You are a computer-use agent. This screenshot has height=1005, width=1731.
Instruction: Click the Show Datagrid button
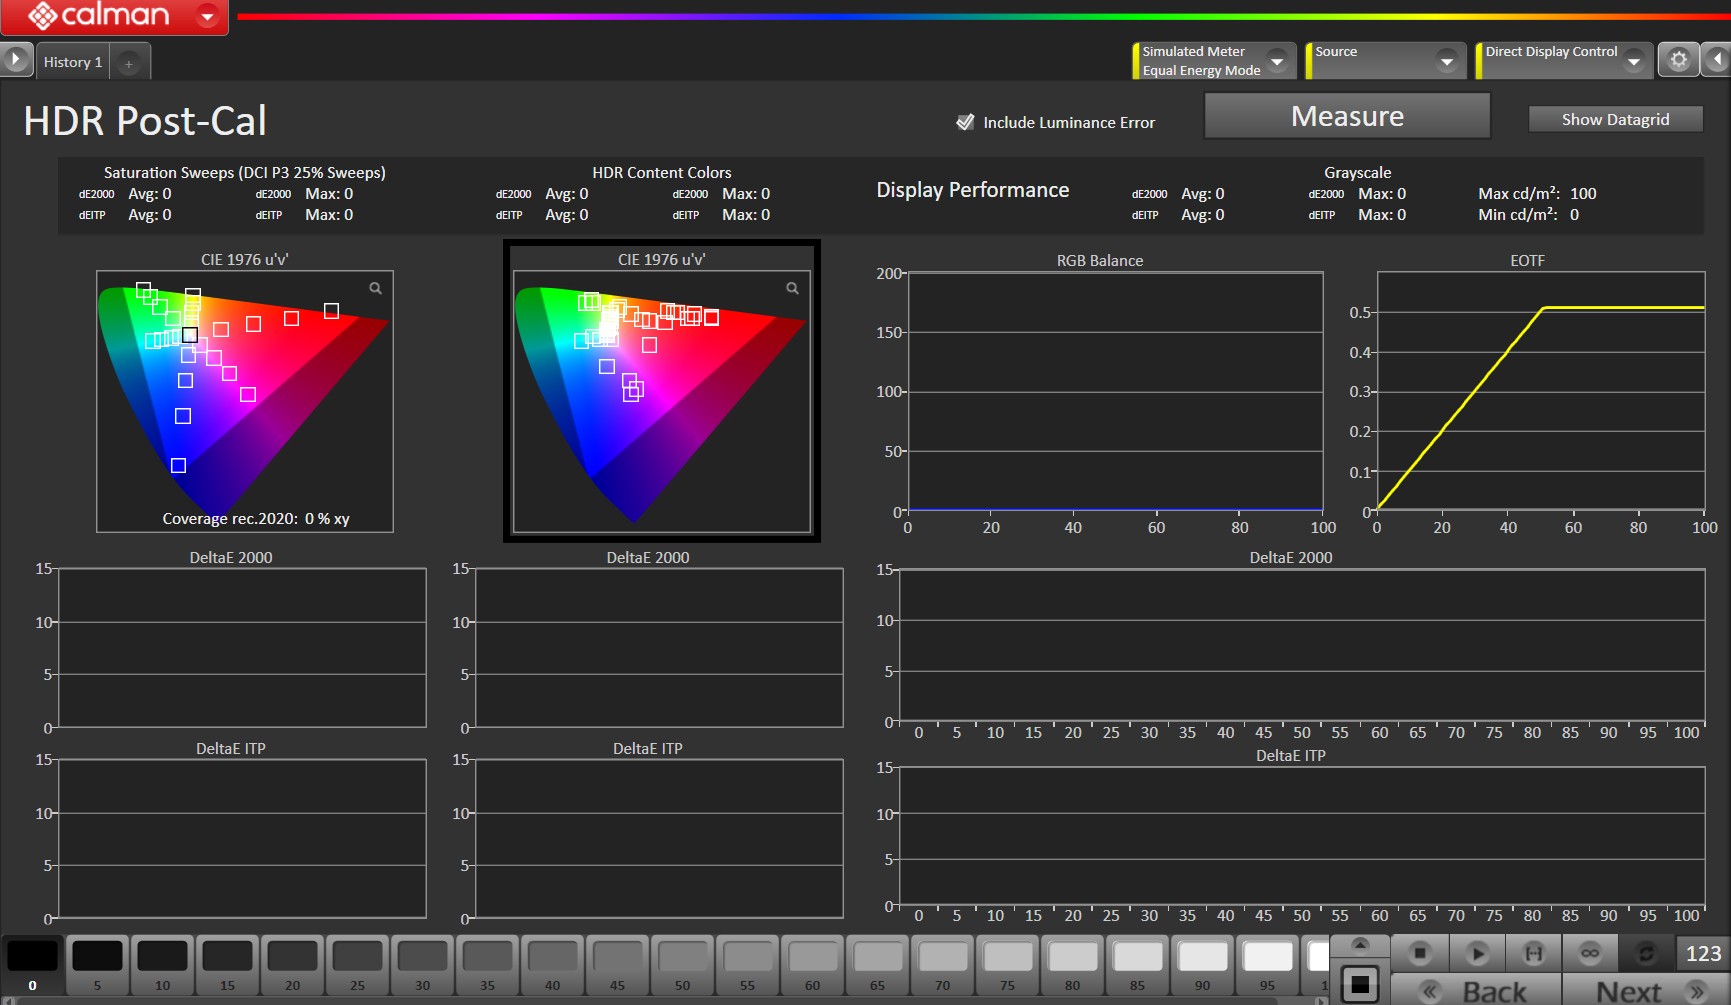[x=1614, y=119]
